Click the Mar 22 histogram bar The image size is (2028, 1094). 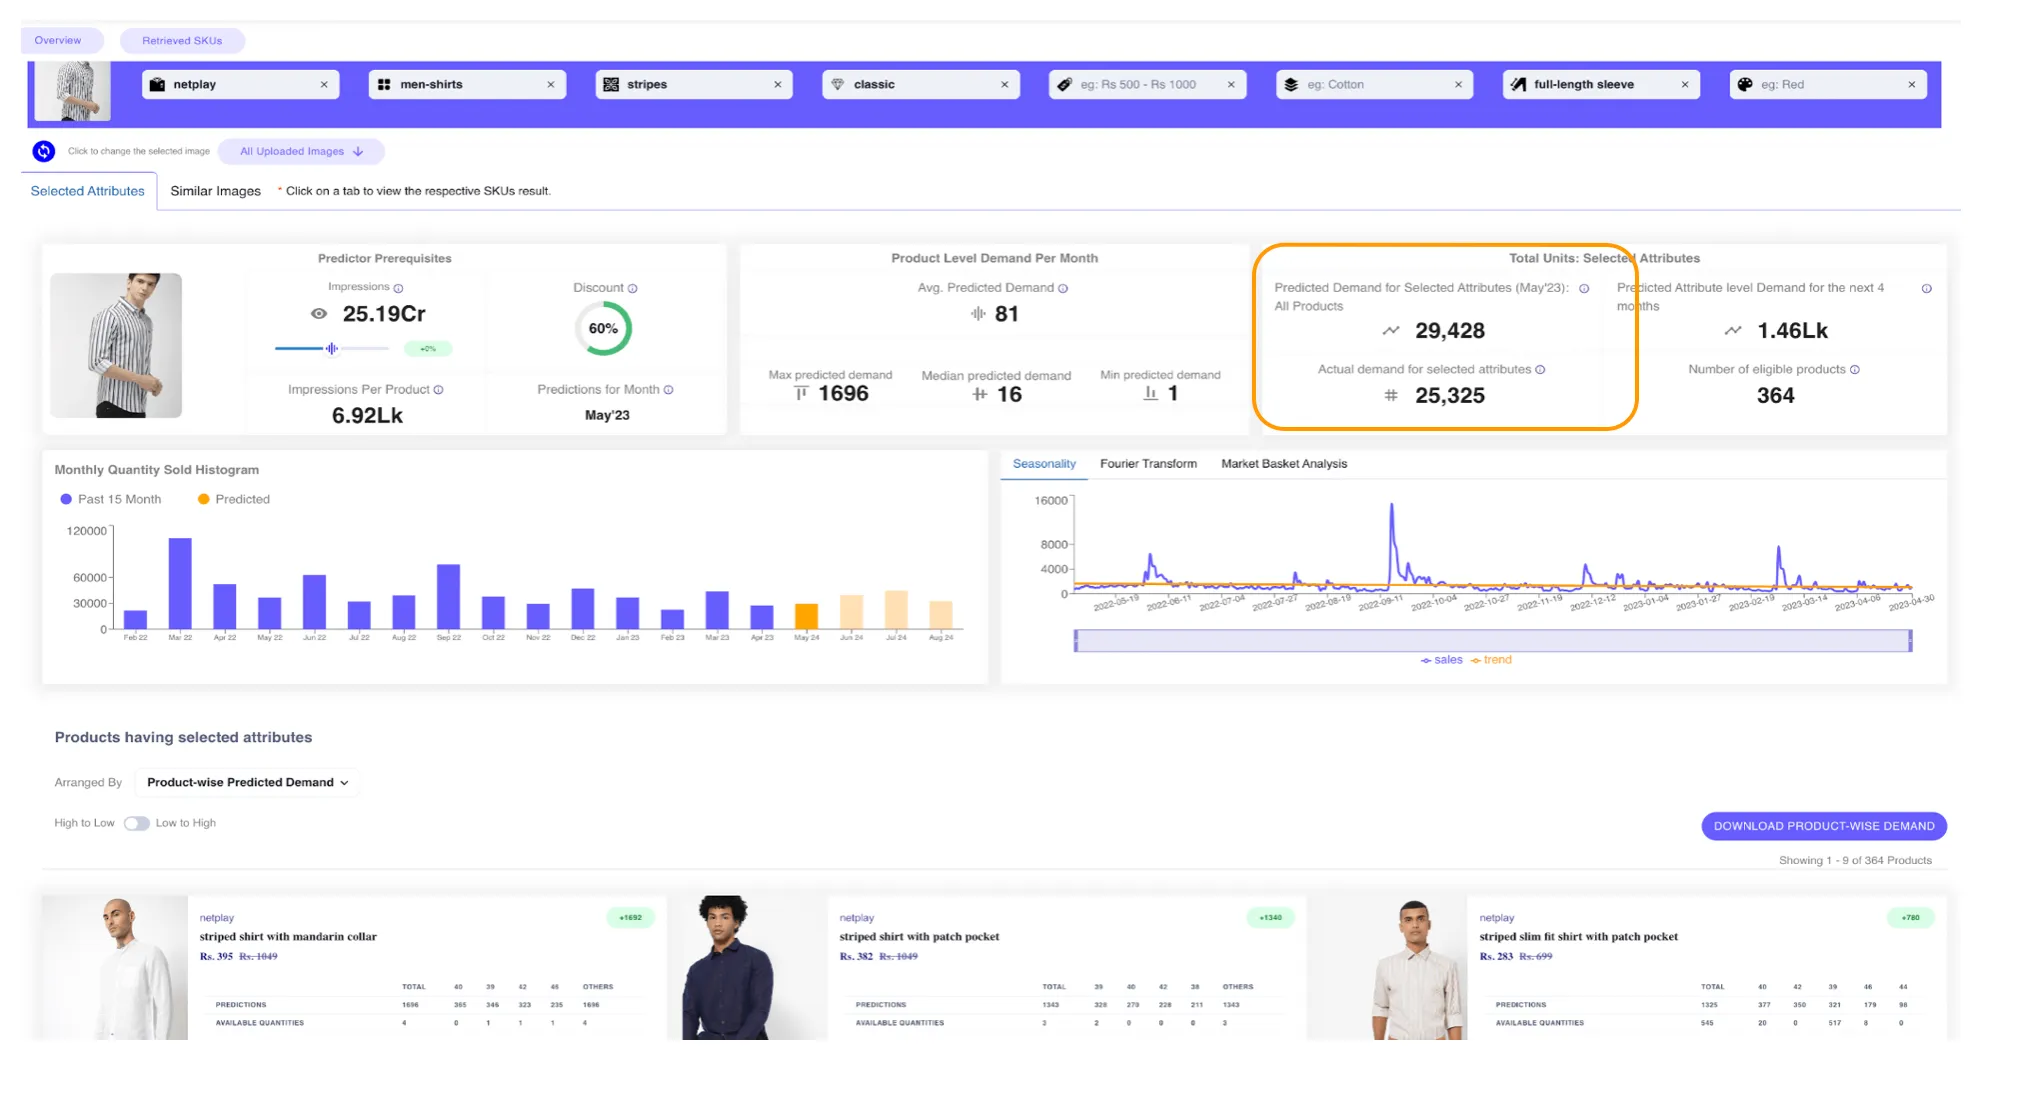tap(180, 583)
